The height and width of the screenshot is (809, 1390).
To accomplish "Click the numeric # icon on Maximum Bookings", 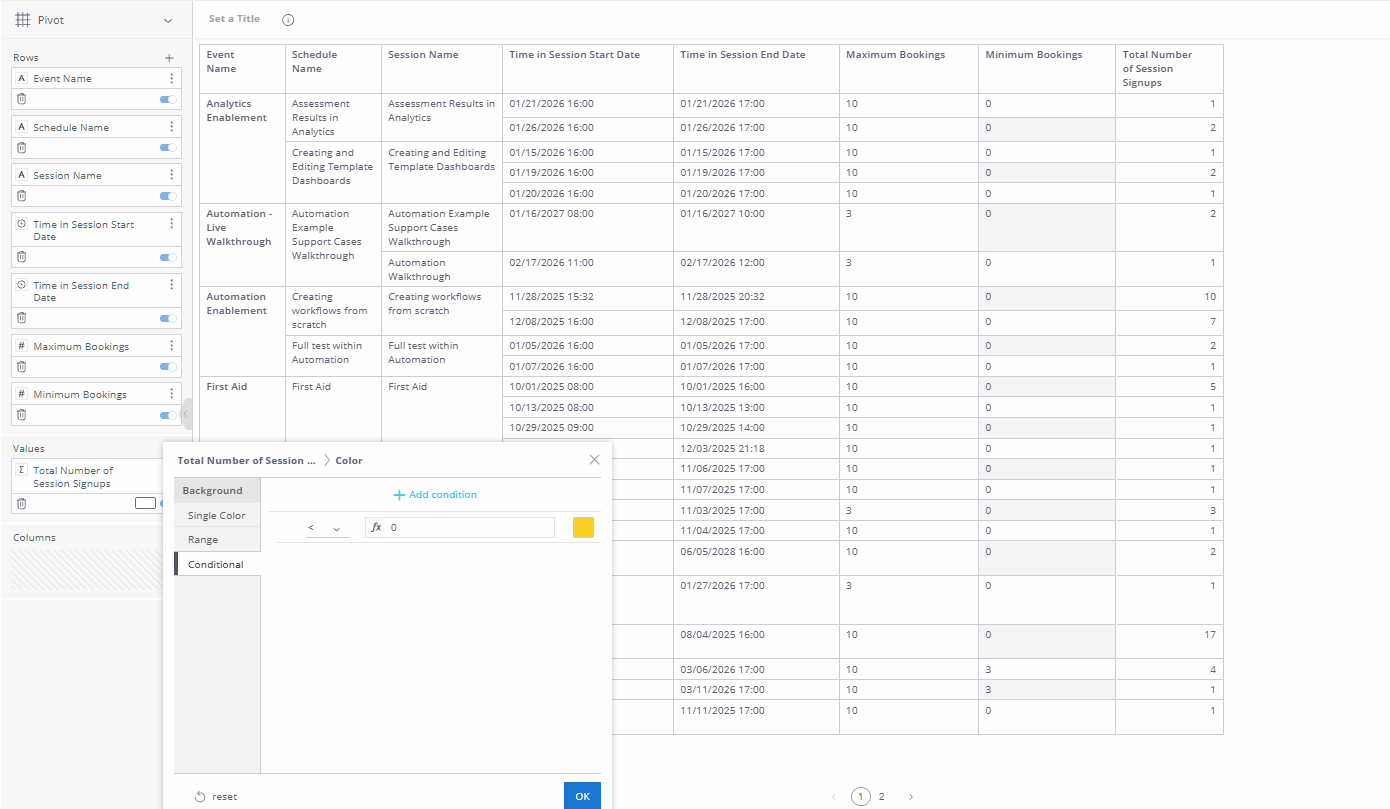I will [21, 345].
